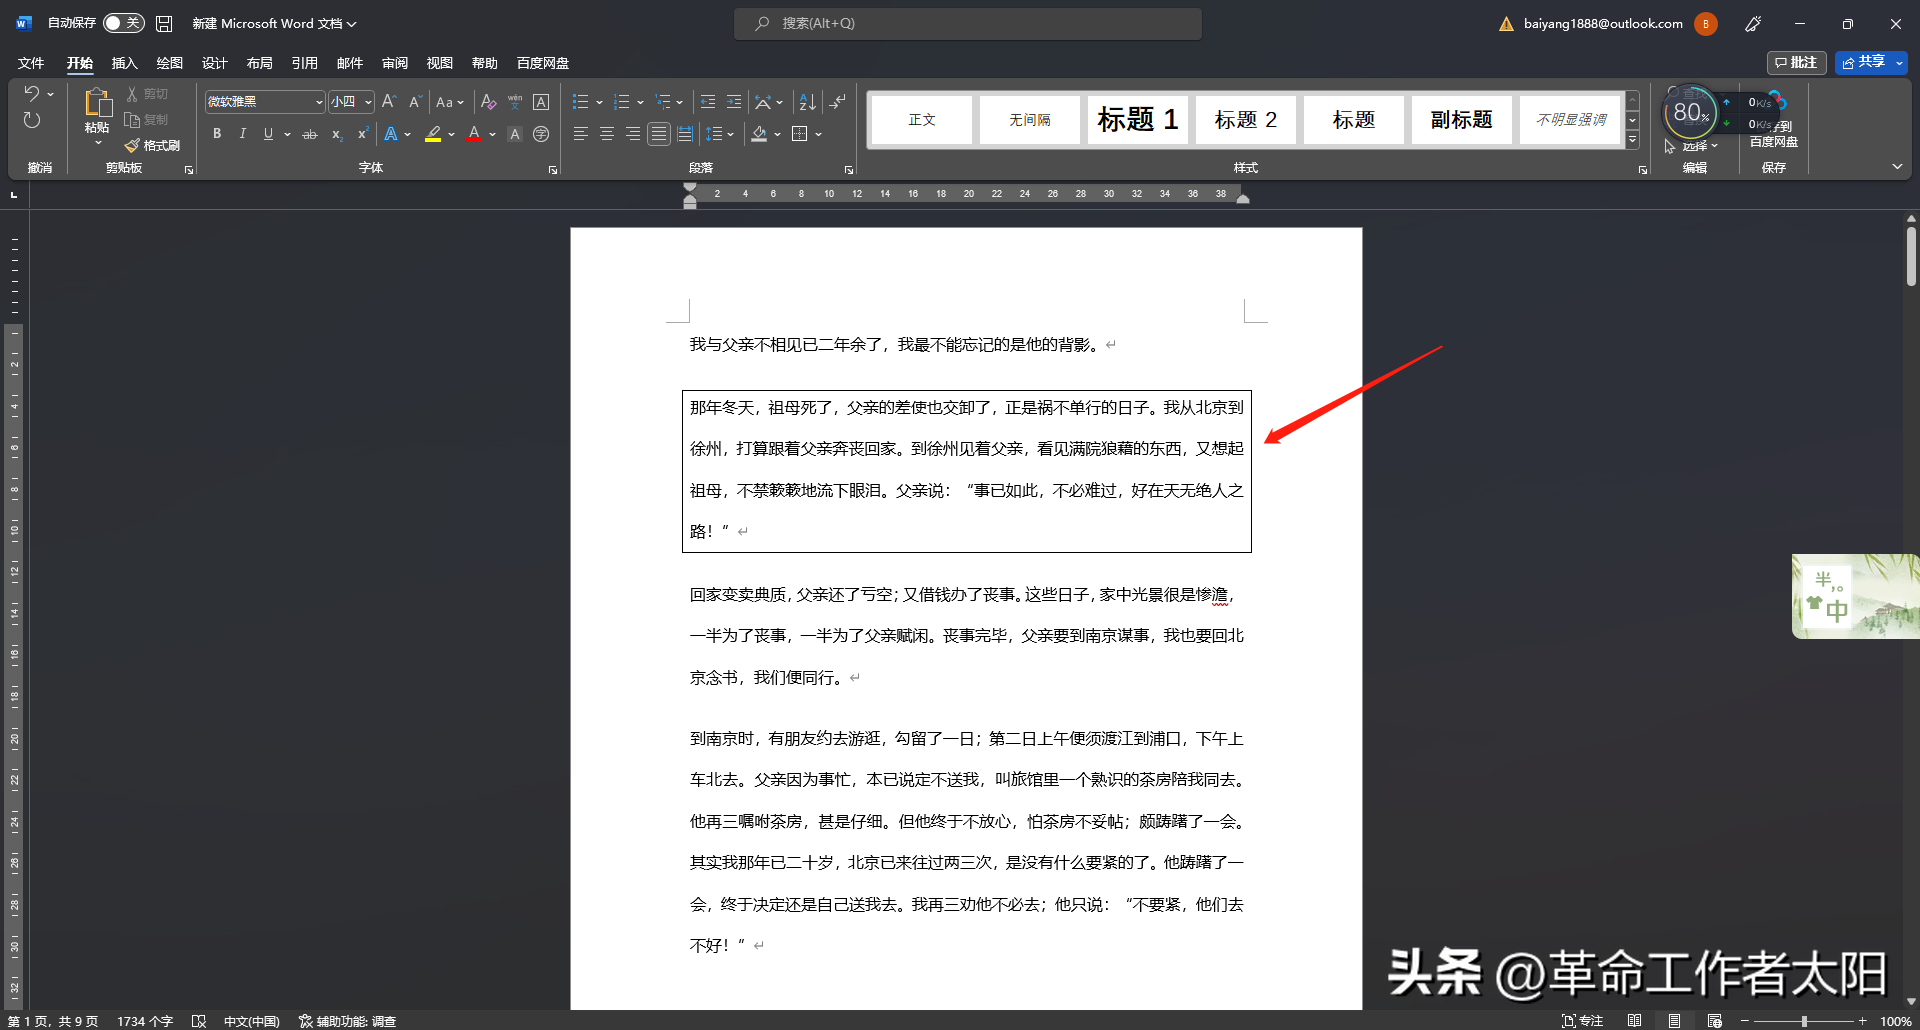Toggle justified alignment
1920x1030 pixels.
pos(658,134)
